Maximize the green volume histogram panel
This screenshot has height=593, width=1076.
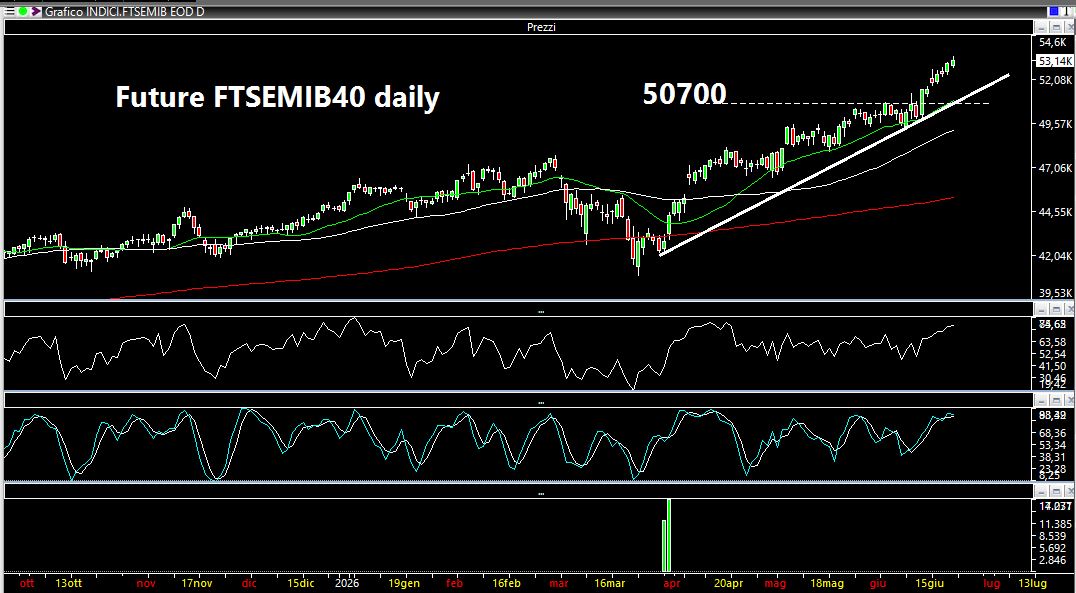point(1055,491)
